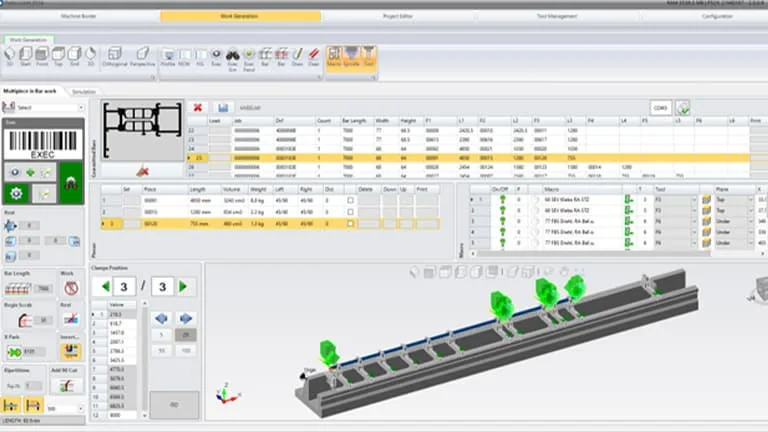The image size is (768, 432).
Task: Click the macro table horizontal scrollbar
Action: pyautogui.click(x=593, y=254)
